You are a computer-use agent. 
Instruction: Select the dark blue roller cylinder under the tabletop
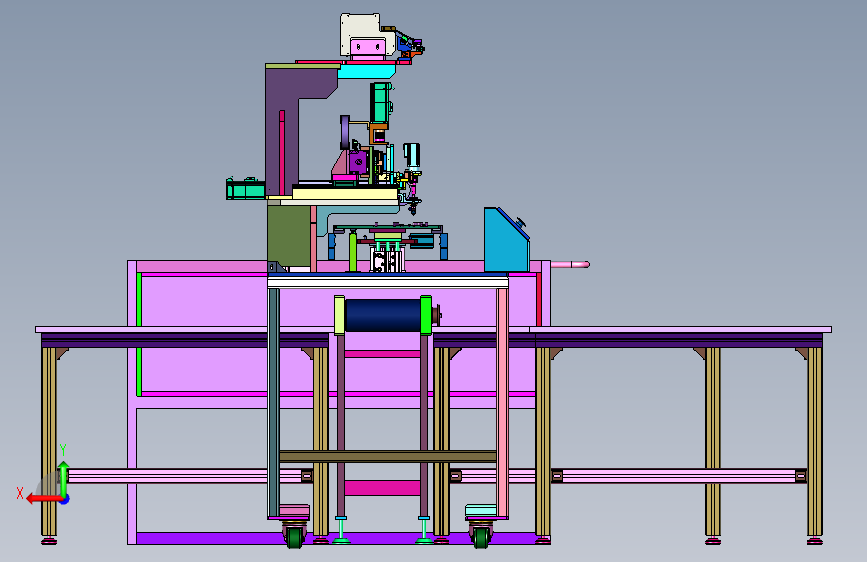[383, 315]
